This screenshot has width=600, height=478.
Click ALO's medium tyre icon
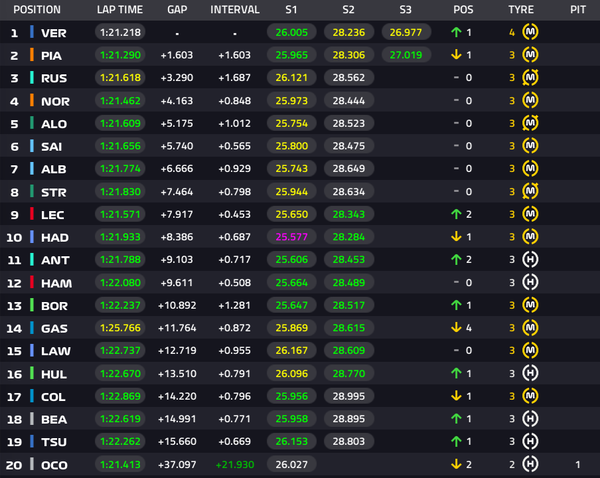(530, 123)
